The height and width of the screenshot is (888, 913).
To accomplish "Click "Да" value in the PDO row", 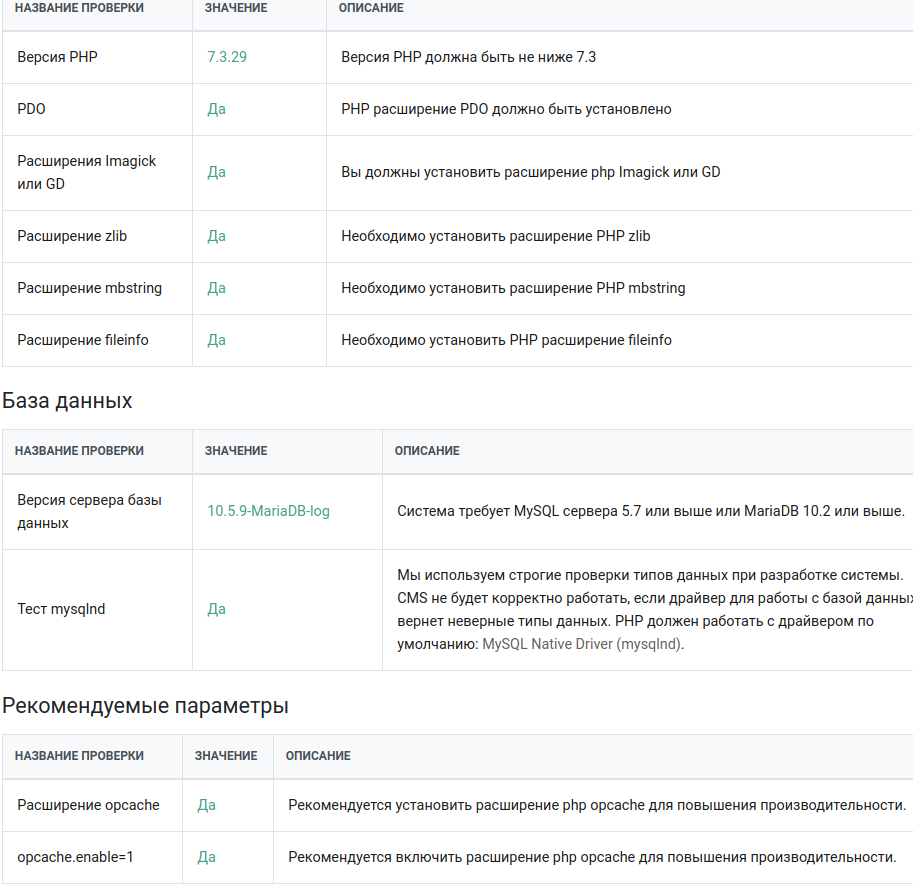I will [216, 109].
